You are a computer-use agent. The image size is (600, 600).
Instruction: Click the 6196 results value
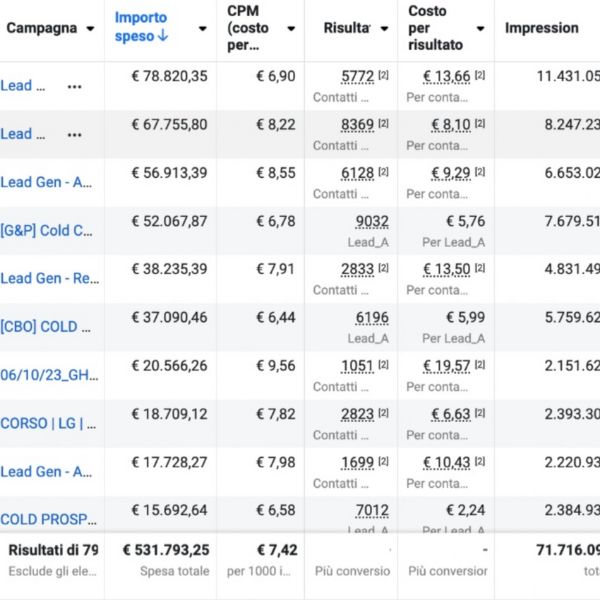372,318
